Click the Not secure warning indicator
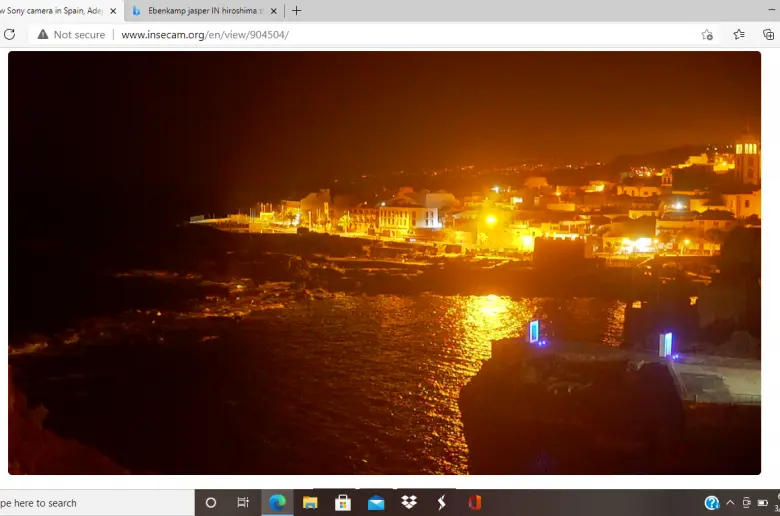This screenshot has width=780, height=516. tap(71, 34)
